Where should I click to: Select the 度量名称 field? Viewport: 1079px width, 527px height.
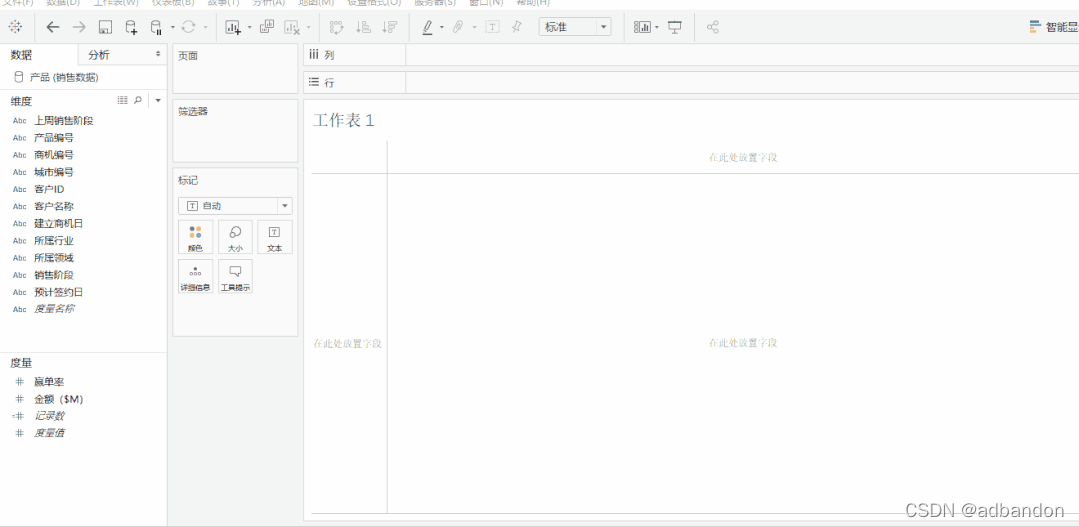[x=54, y=310]
